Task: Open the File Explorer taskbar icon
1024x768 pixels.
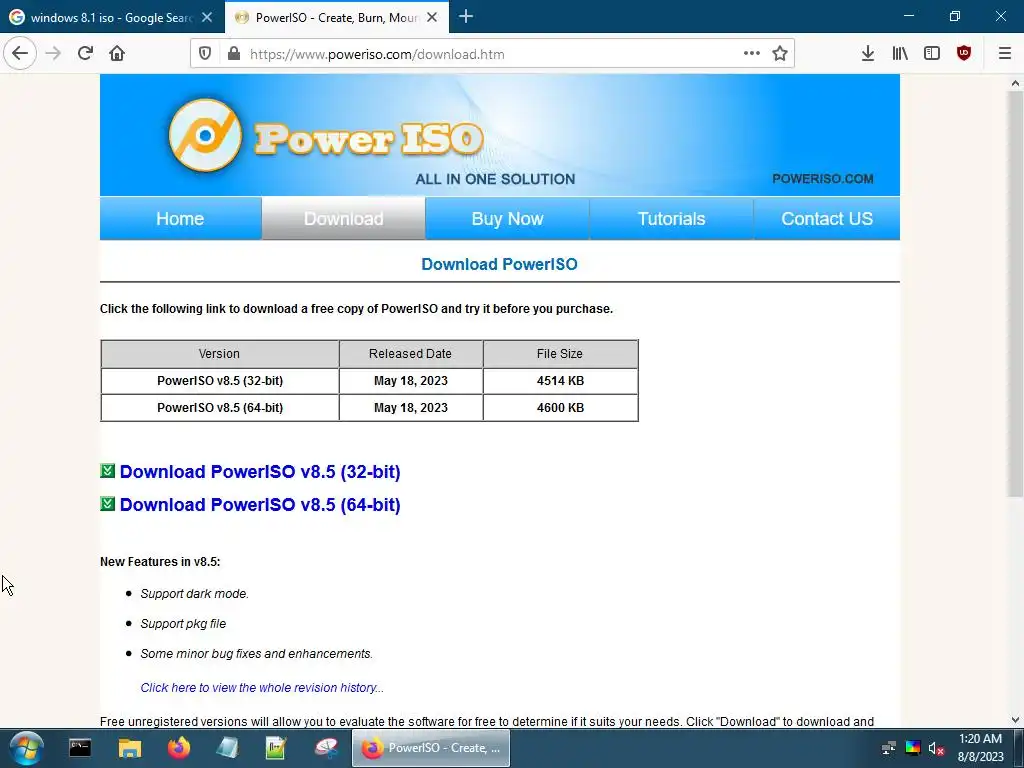Action: click(129, 748)
